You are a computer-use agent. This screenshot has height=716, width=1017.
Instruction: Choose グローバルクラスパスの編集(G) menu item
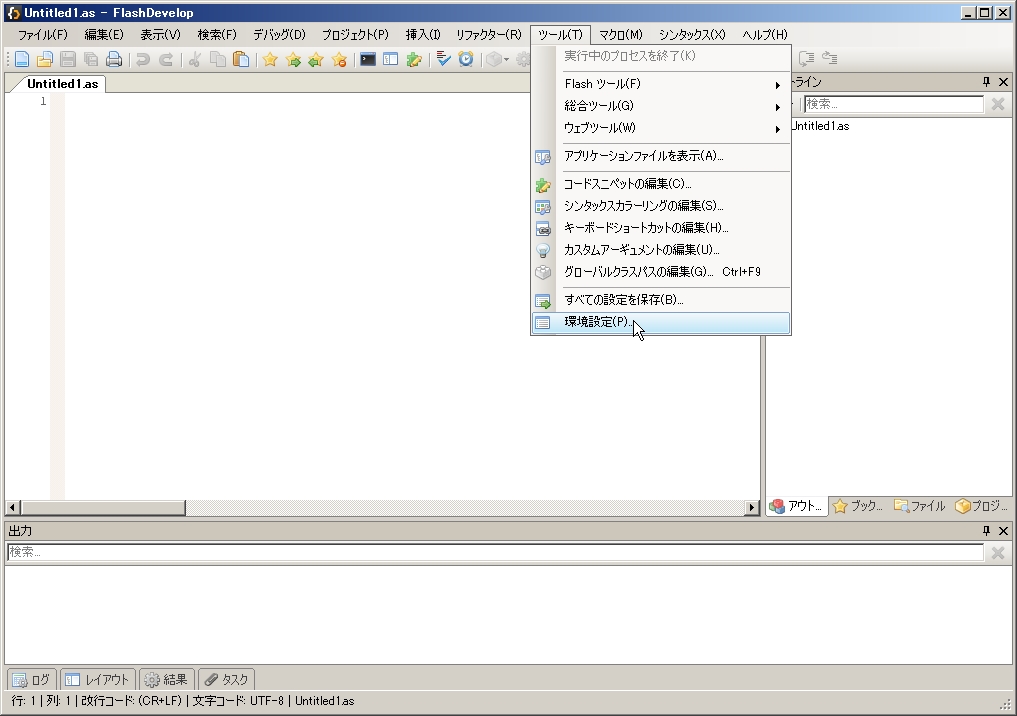click(661, 272)
